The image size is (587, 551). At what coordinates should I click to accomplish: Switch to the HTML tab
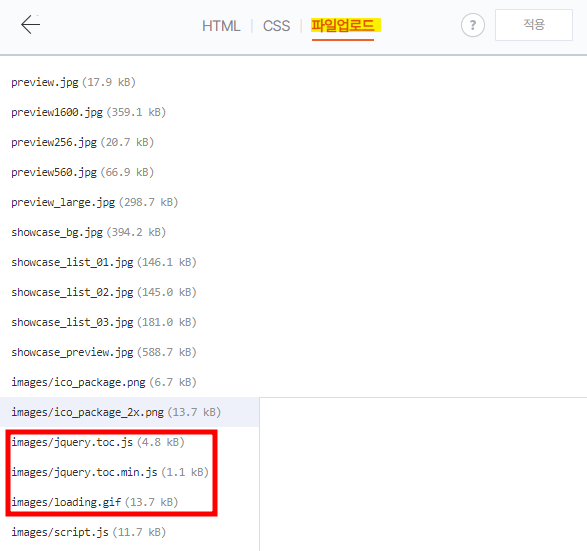[x=221, y=26]
